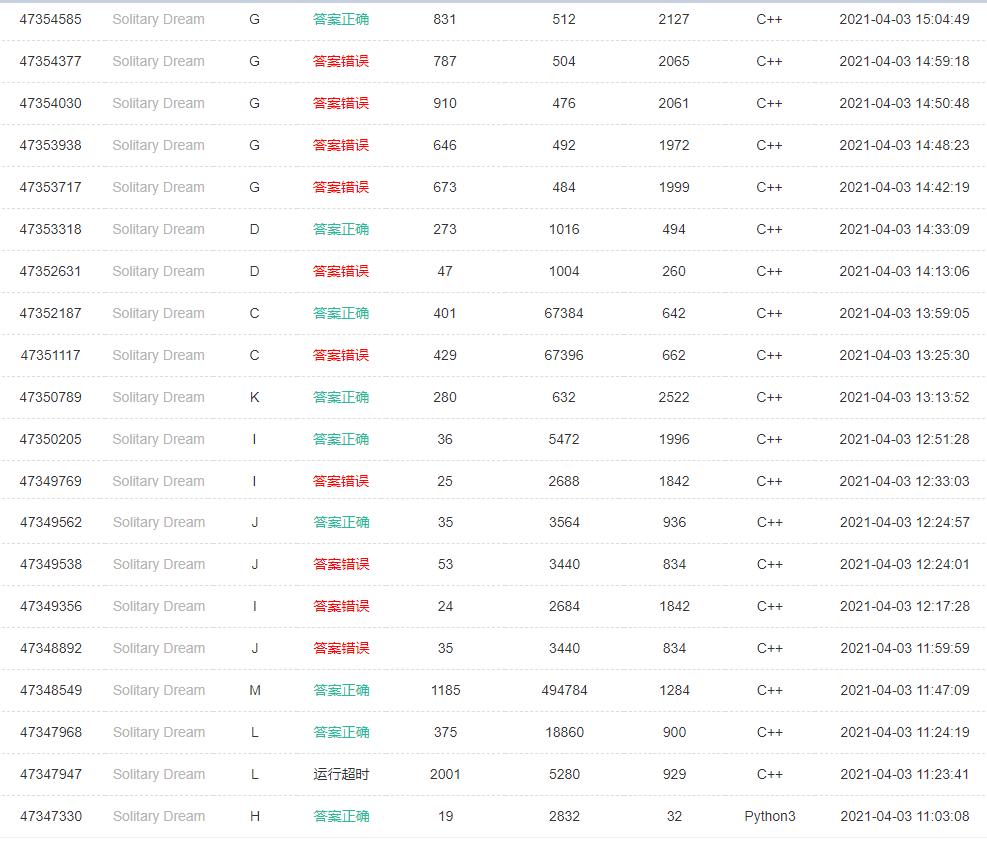Viewport: 987px width, 854px height.
Task: Open submission ID 47350205
Action: pos(50,439)
